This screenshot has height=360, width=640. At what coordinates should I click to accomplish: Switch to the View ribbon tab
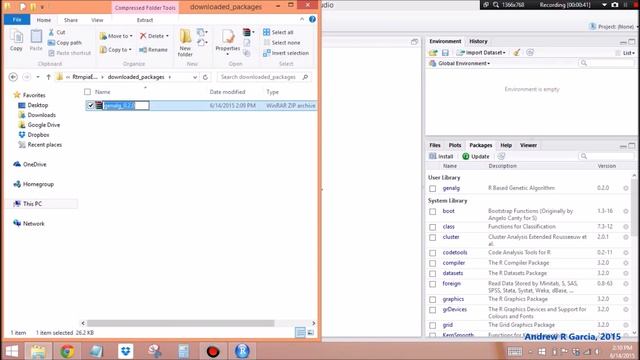tap(97, 20)
